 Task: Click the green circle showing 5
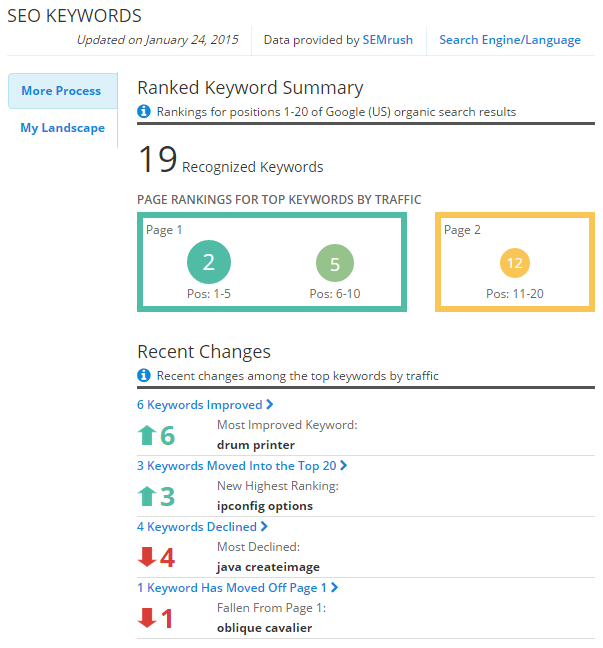[x=335, y=263]
